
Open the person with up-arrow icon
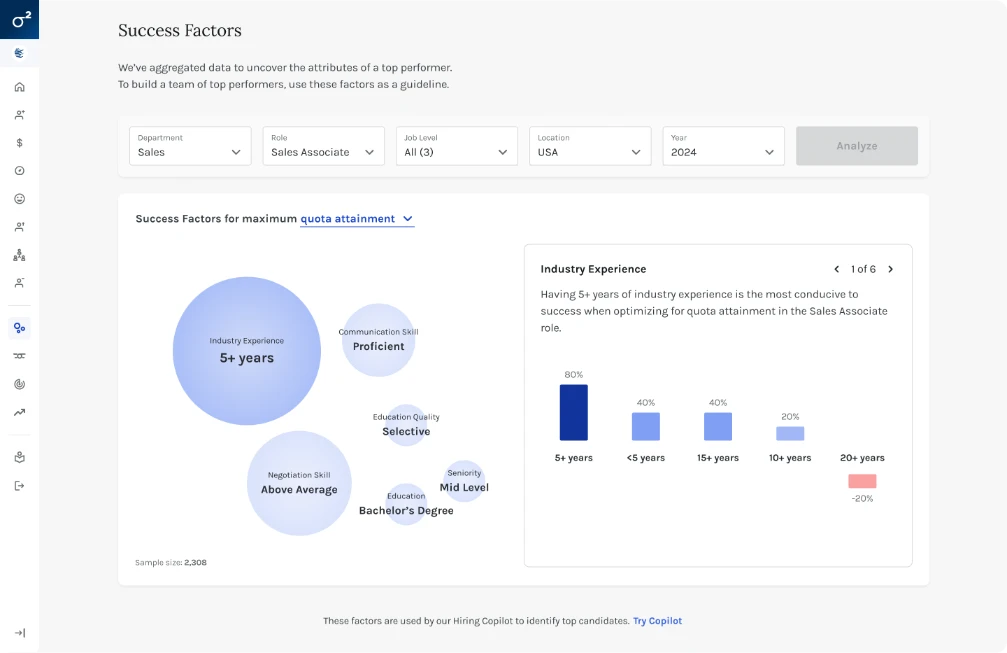coord(19,227)
